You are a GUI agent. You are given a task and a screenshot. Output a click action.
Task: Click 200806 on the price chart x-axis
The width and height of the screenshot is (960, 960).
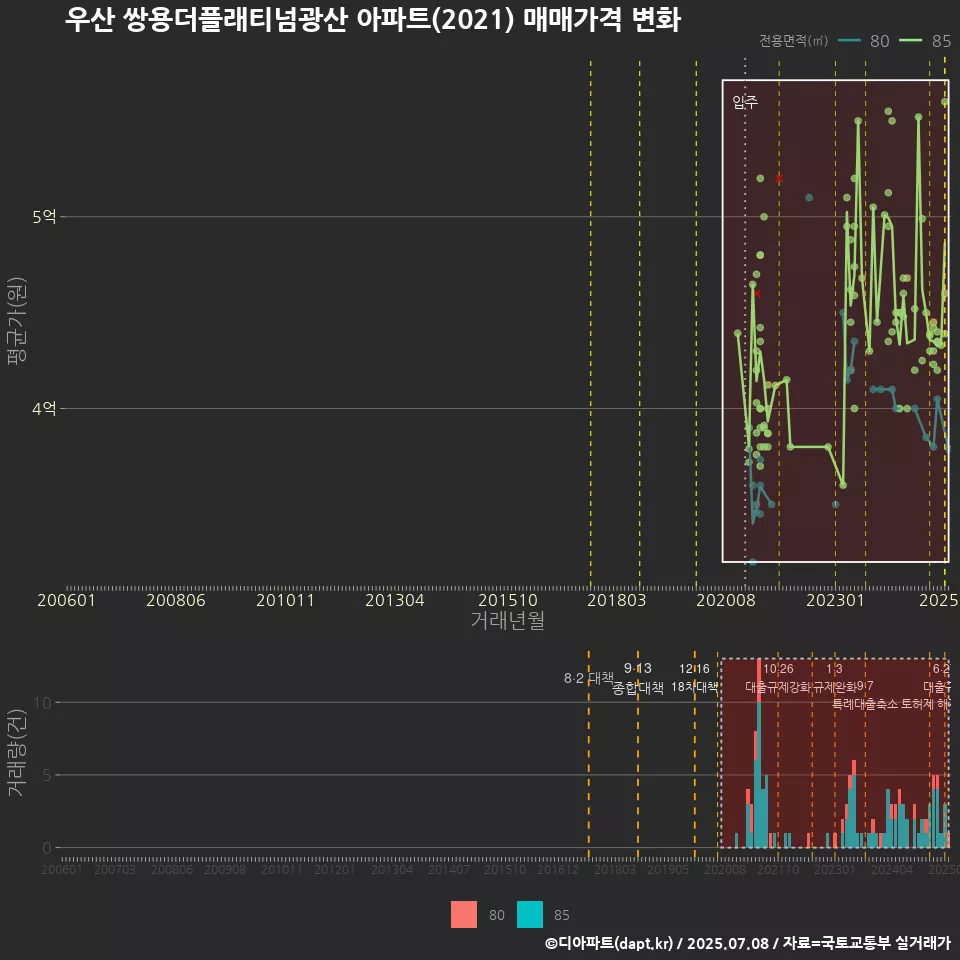[176, 600]
